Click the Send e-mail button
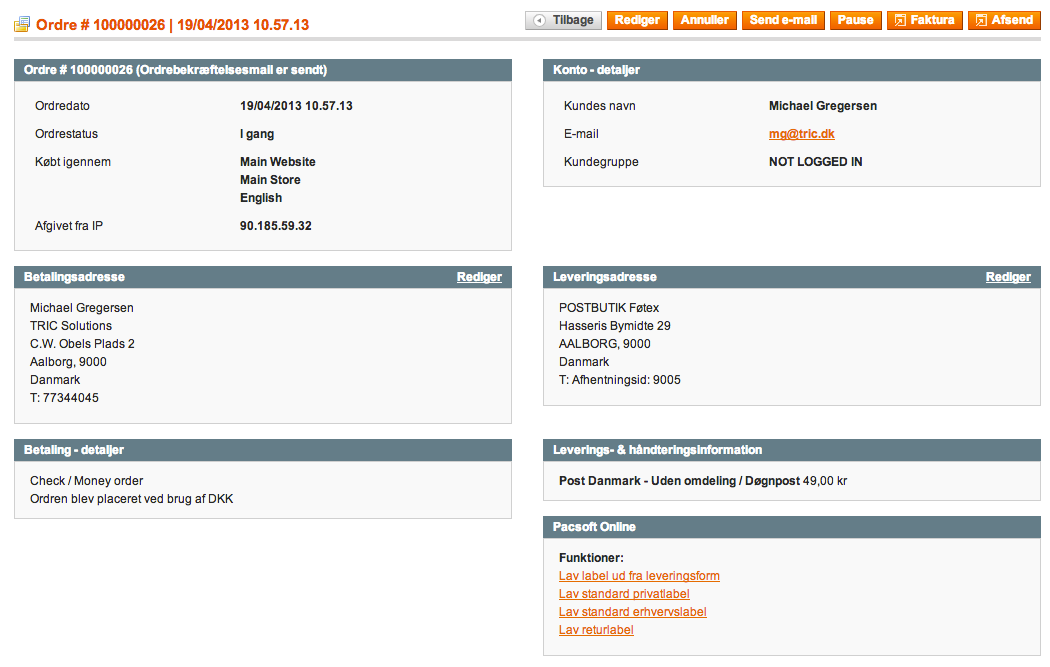This screenshot has height=667, width=1050. (x=783, y=20)
